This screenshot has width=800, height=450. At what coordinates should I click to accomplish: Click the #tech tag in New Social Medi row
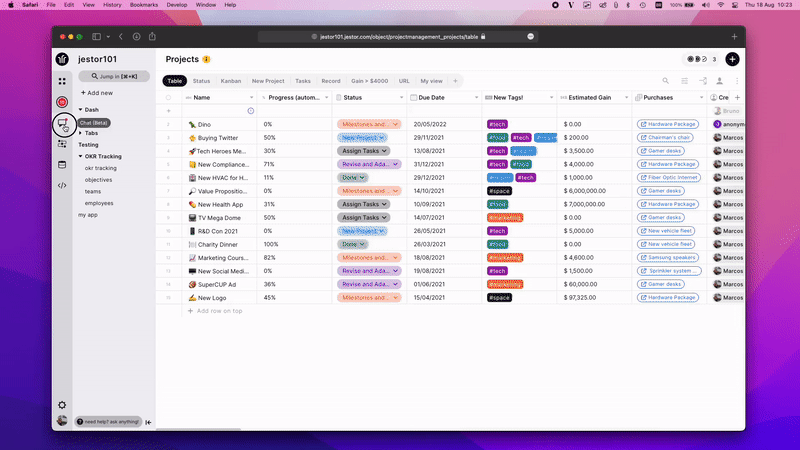497,271
